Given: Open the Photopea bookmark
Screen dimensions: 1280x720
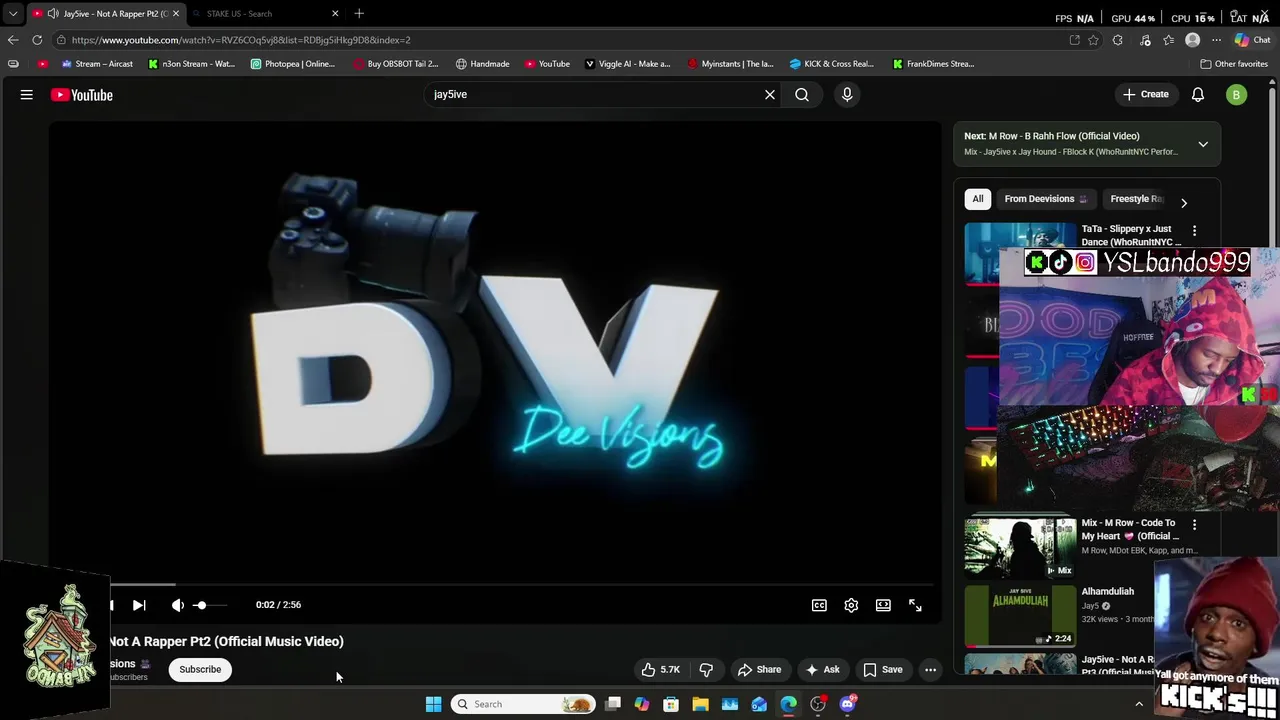Looking at the screenshot, I should coord(293,64).
